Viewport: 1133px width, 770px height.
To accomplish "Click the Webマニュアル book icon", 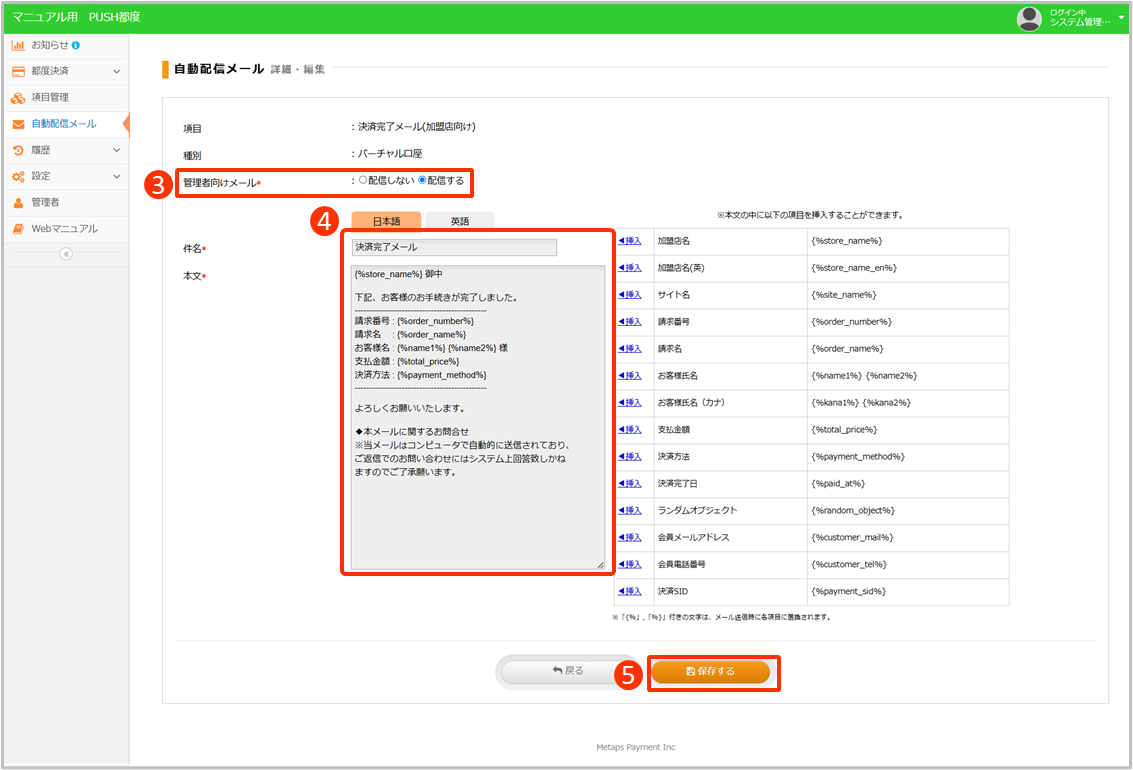I will 18,229.
